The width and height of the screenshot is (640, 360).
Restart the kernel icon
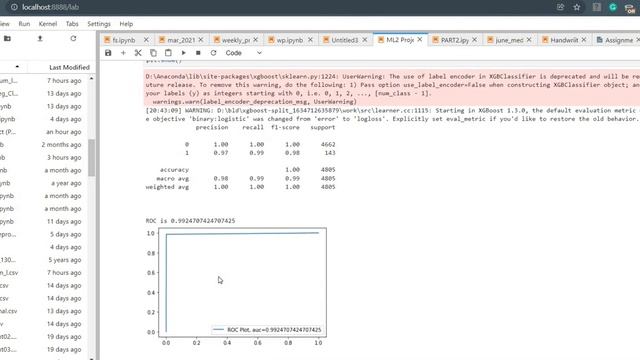(213, 53)
